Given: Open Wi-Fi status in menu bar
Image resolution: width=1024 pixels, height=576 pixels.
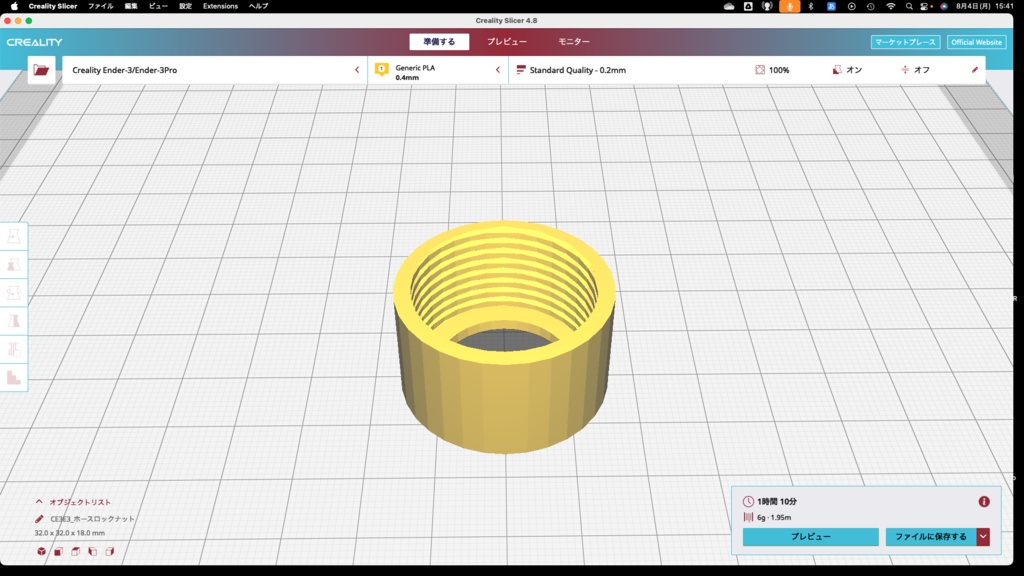Looking at the screenshot, I should click(891, 6).
